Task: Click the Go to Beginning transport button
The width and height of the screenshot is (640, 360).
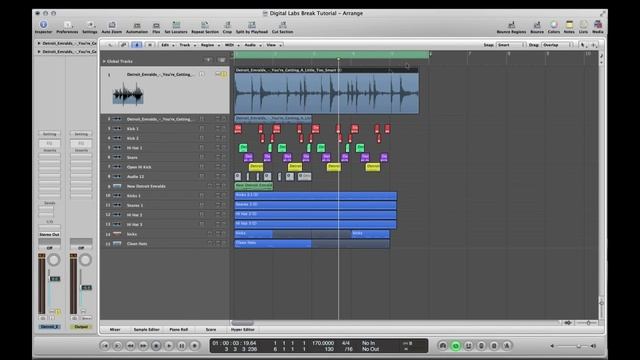Action: (105, 346)
